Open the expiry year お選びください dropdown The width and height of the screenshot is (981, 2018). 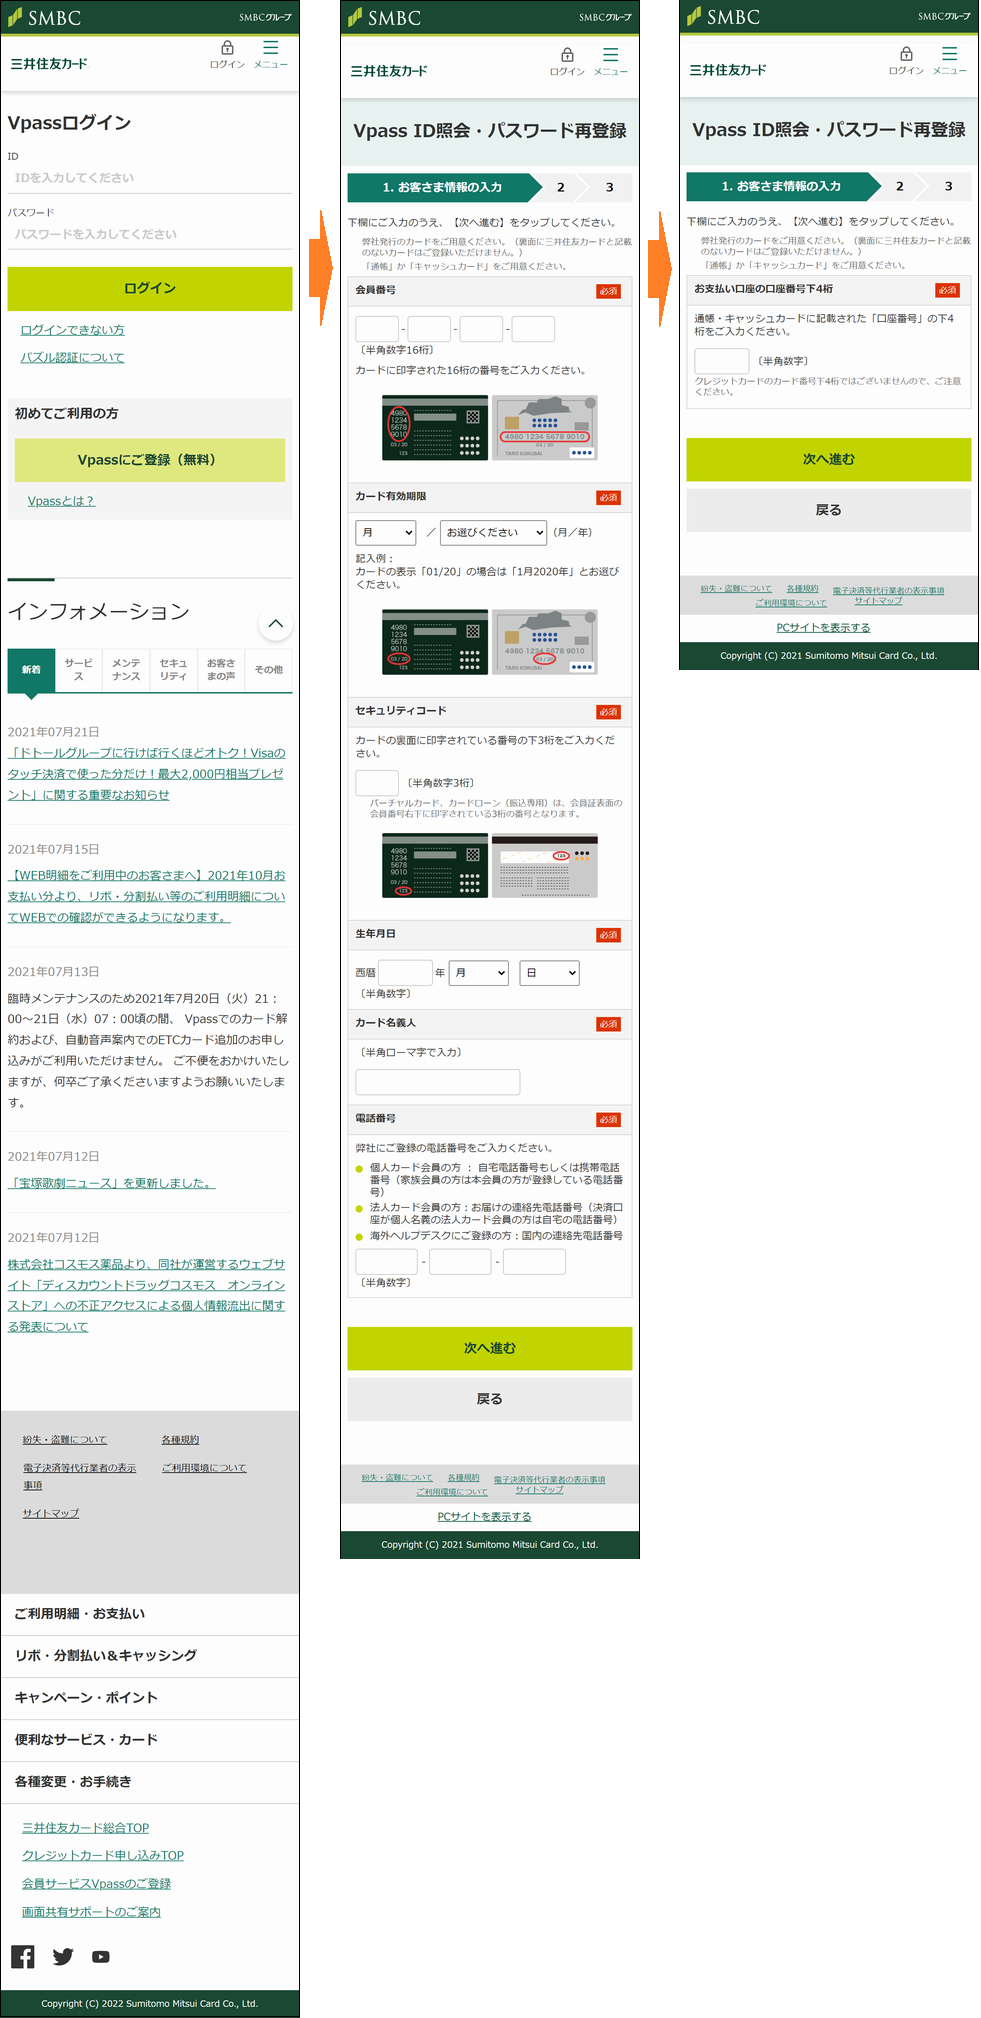point(494,532)
